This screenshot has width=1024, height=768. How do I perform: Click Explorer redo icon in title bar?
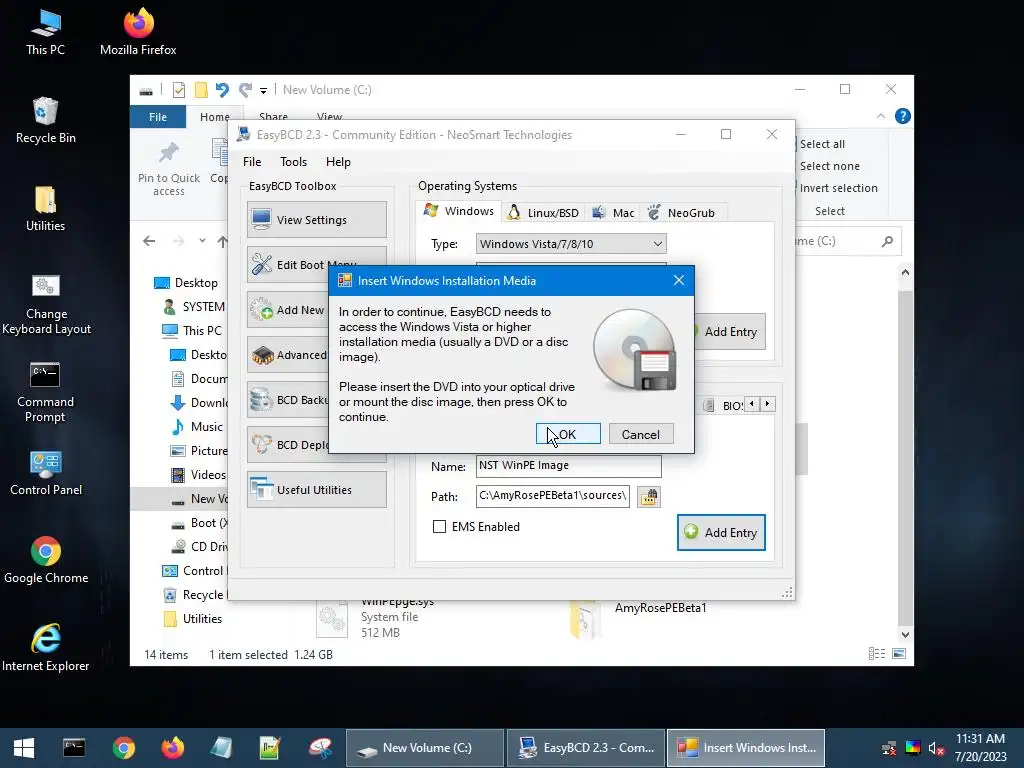click(x=245, y=89)
